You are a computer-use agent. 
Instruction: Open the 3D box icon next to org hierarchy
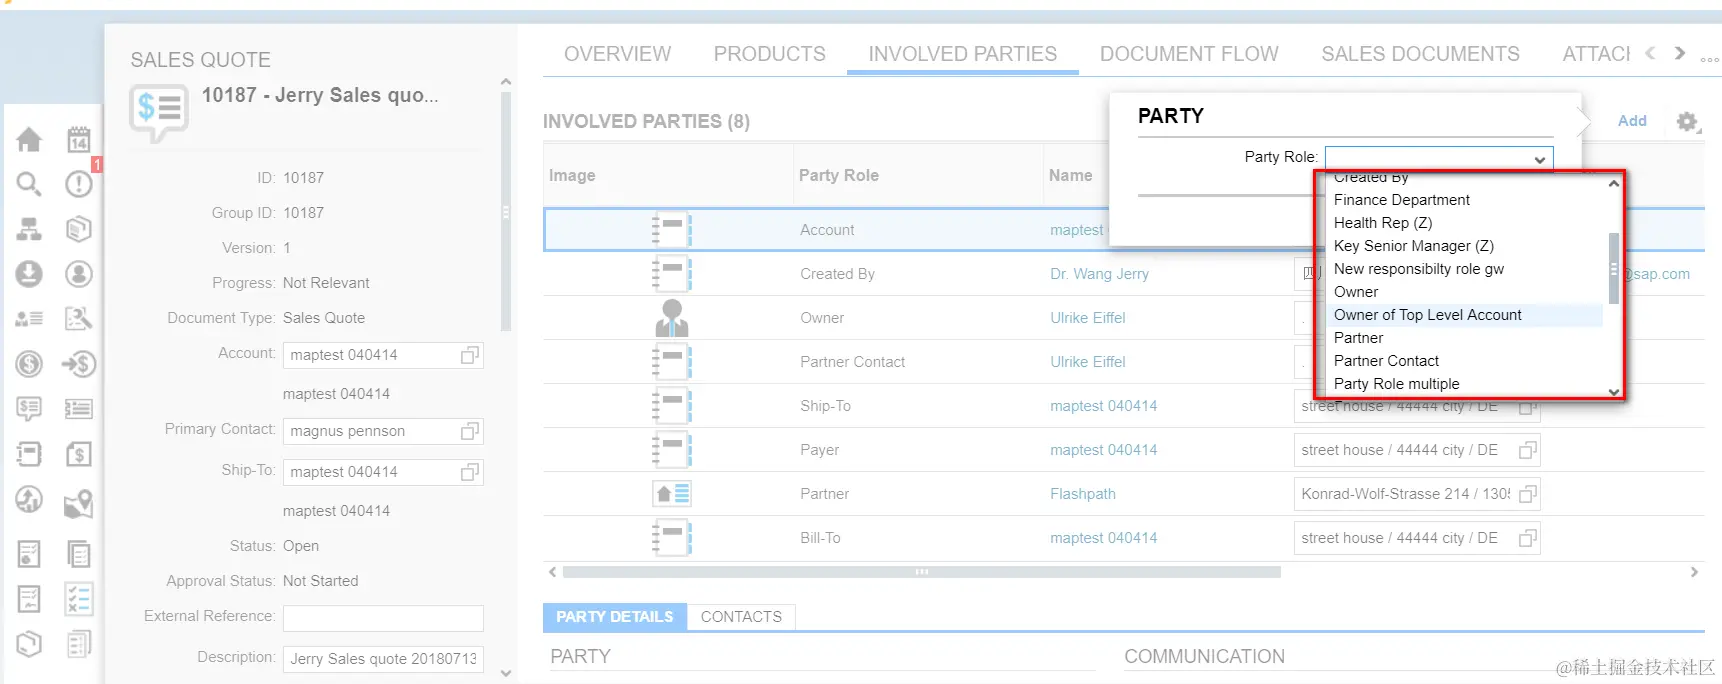79,229
